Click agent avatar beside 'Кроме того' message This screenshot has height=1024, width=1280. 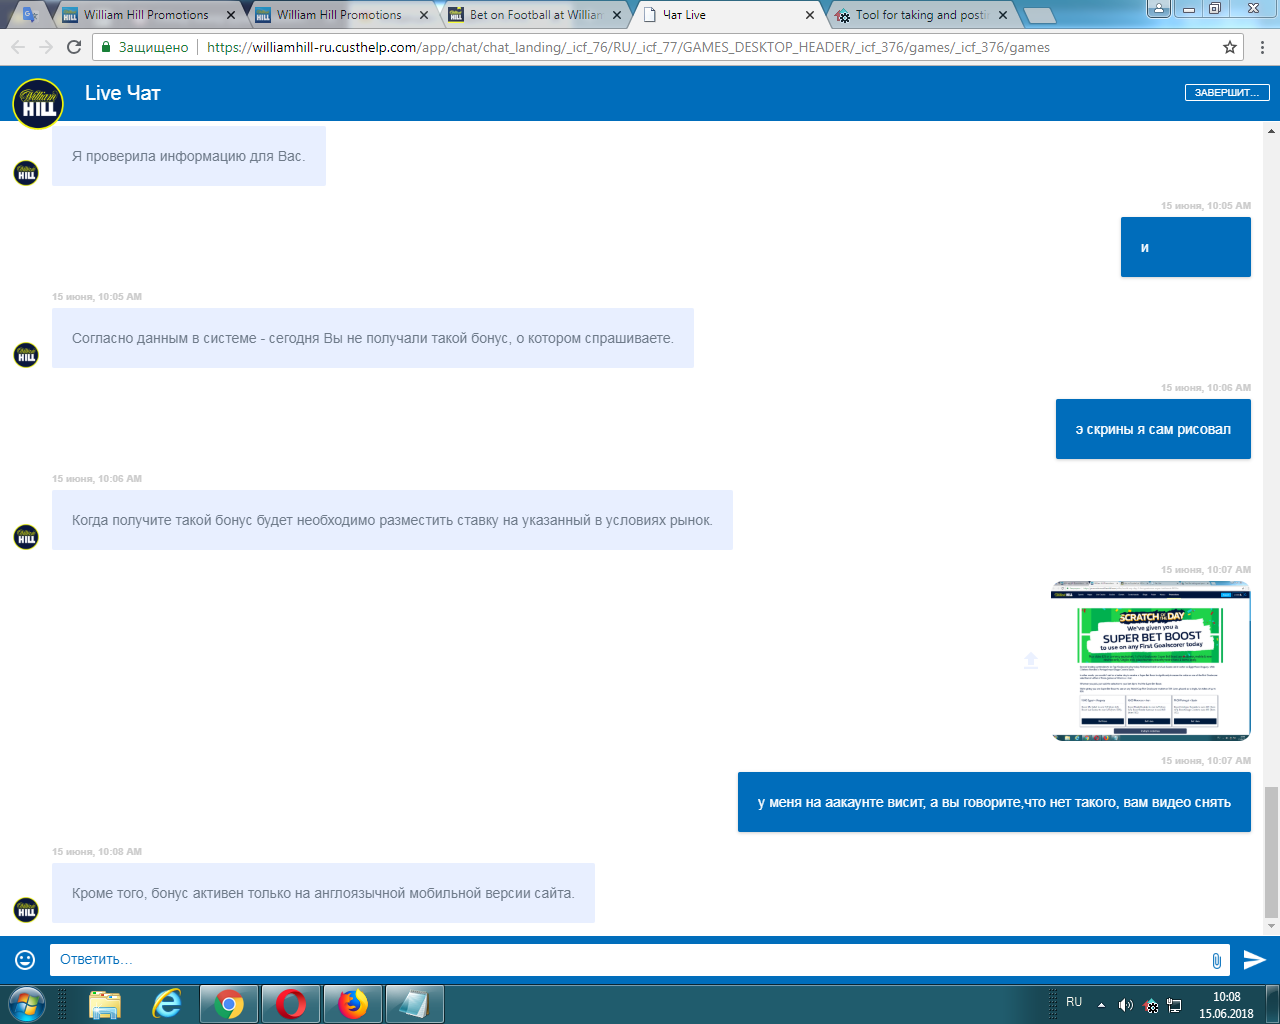pos(26,909)
